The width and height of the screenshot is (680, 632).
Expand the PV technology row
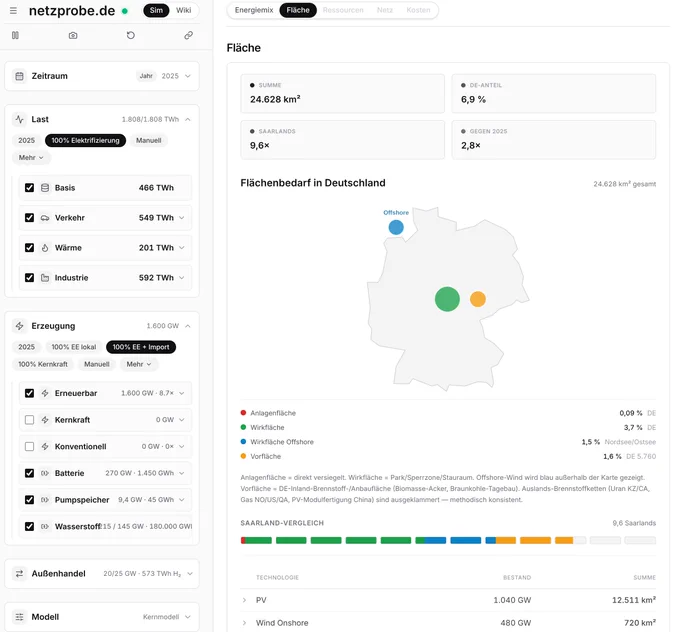point(245,600)
